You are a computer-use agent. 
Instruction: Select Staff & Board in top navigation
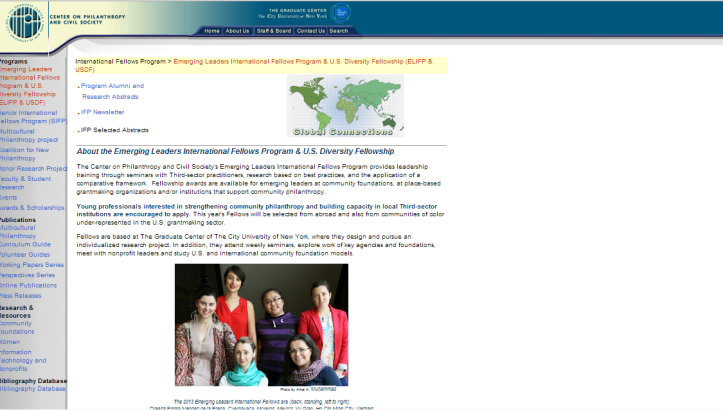coord(273,31)
